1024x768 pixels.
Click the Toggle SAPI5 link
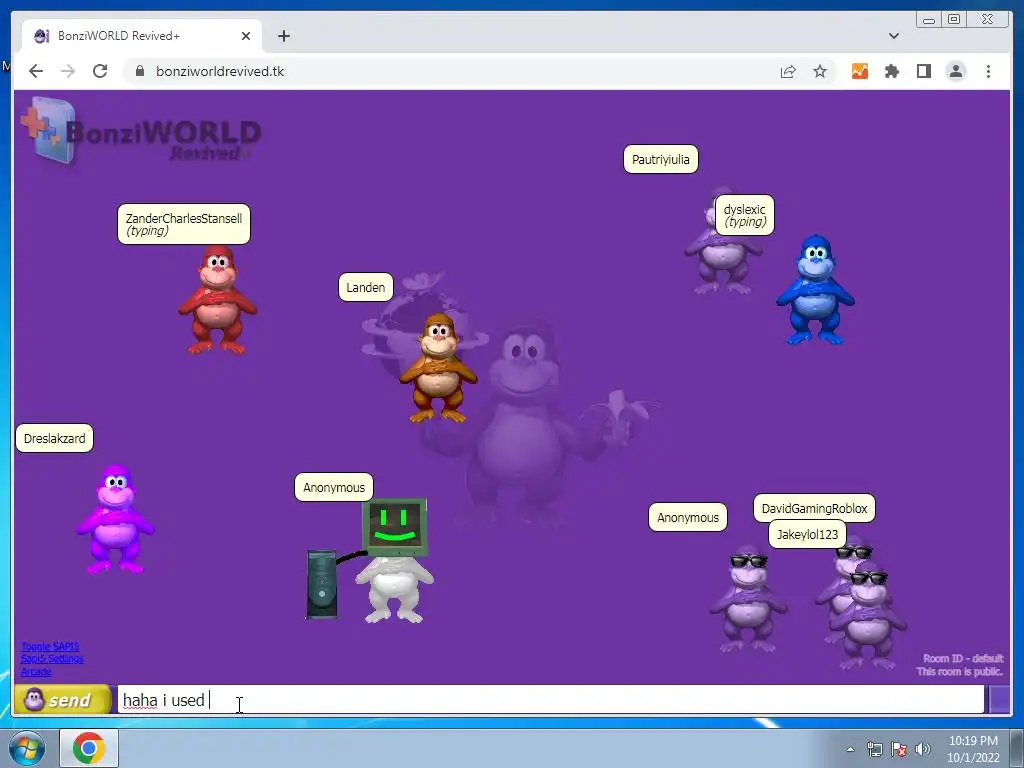[x=50, y=647]
